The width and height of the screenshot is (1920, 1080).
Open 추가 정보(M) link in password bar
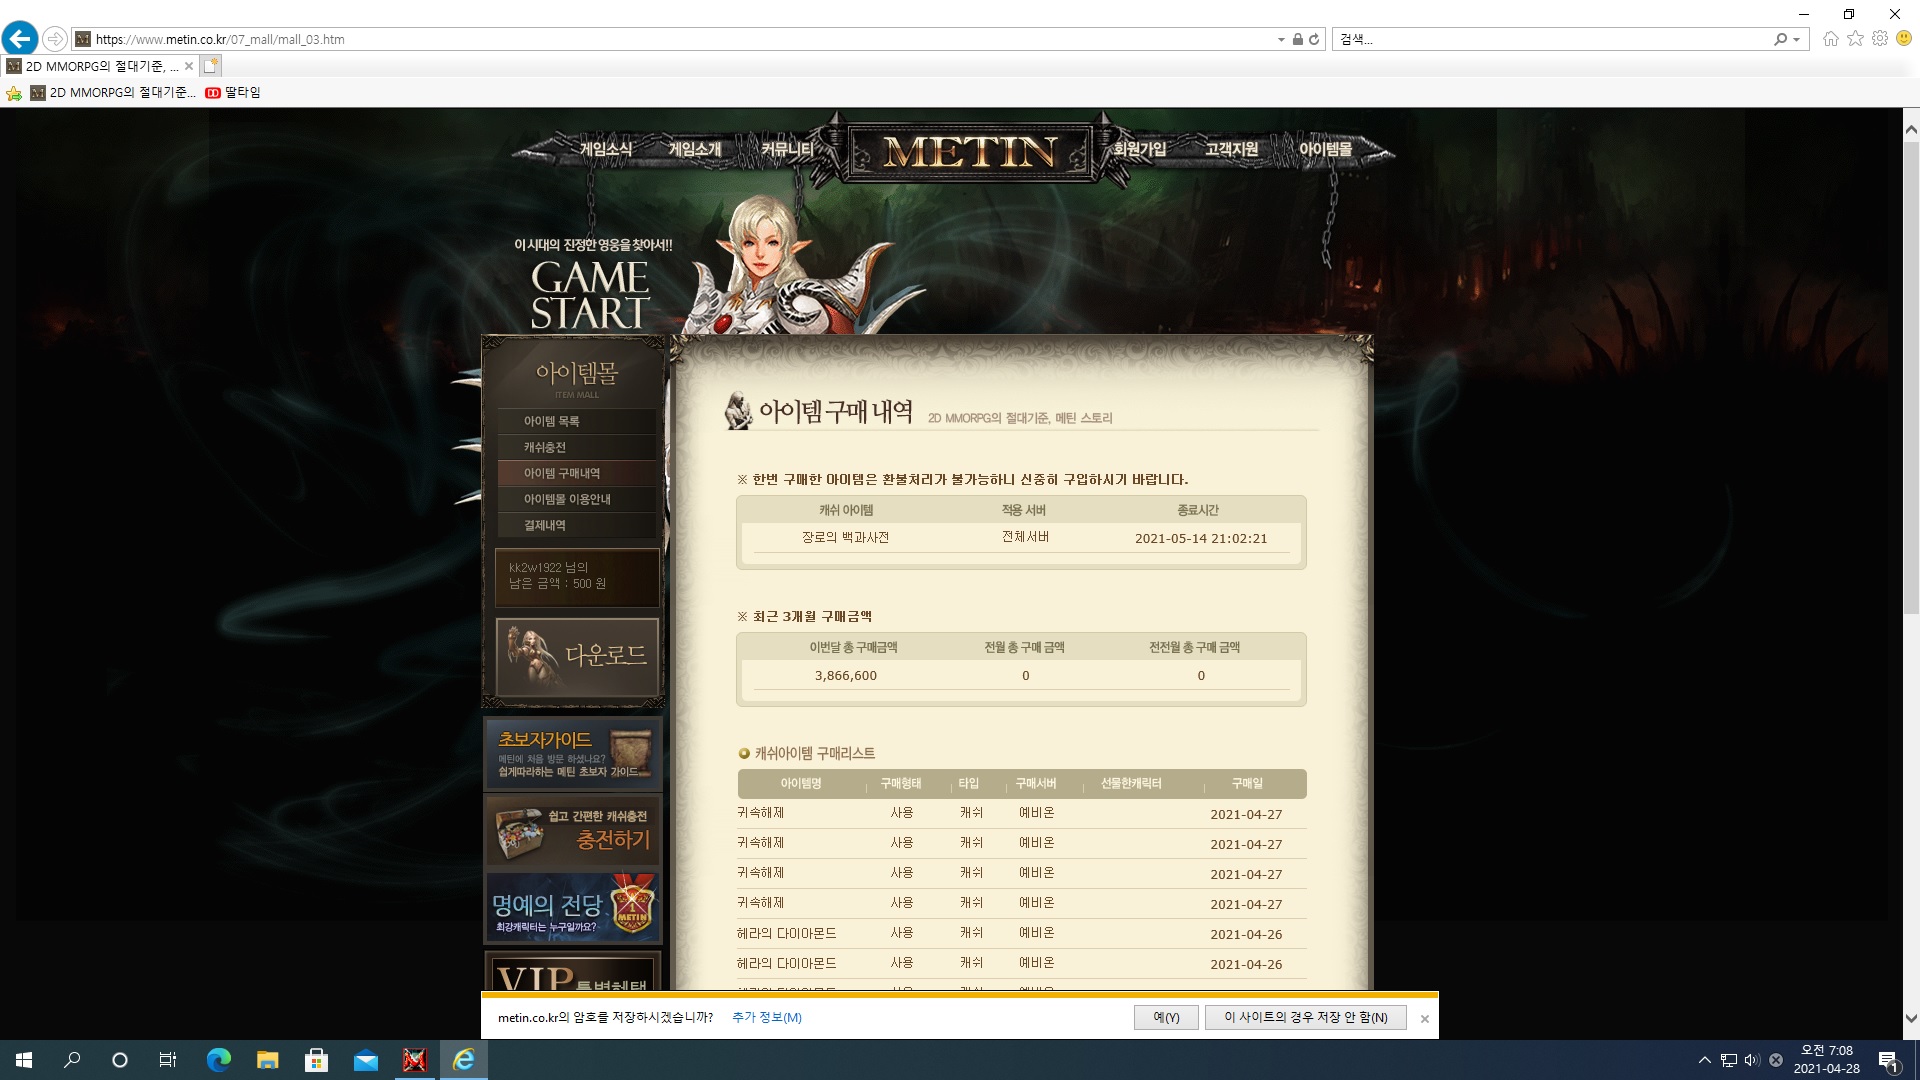click(x=767, y=1017)
